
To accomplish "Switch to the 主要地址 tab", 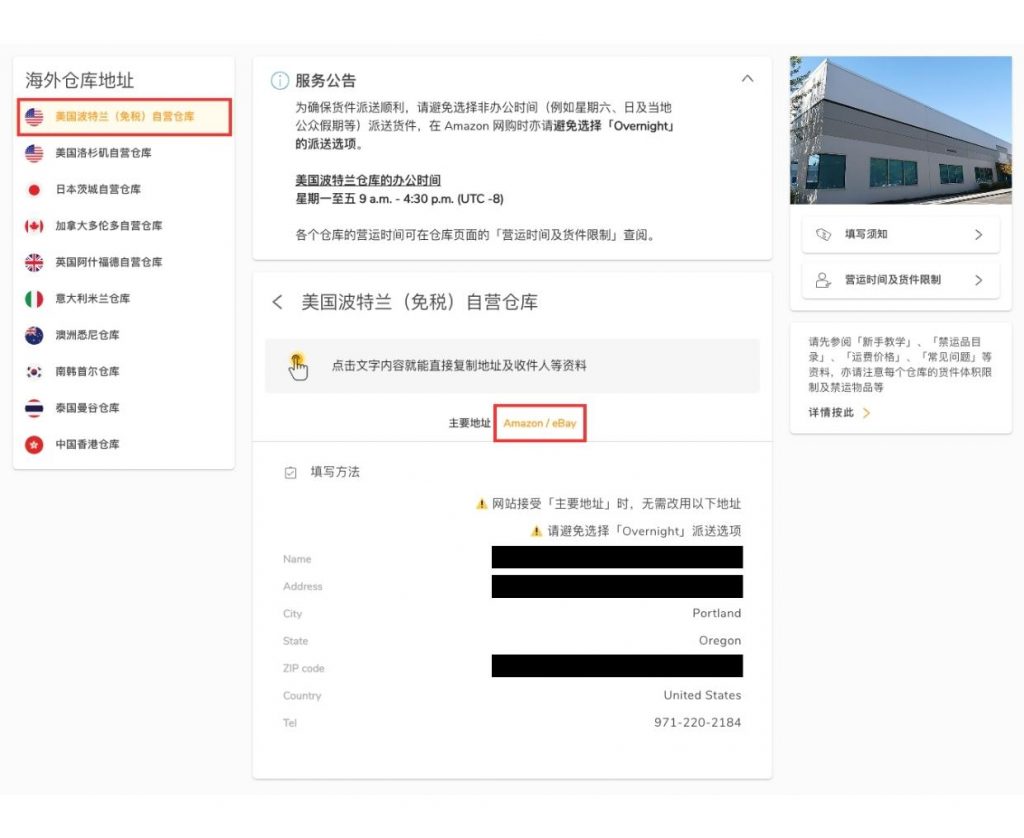I will [470, 423].
